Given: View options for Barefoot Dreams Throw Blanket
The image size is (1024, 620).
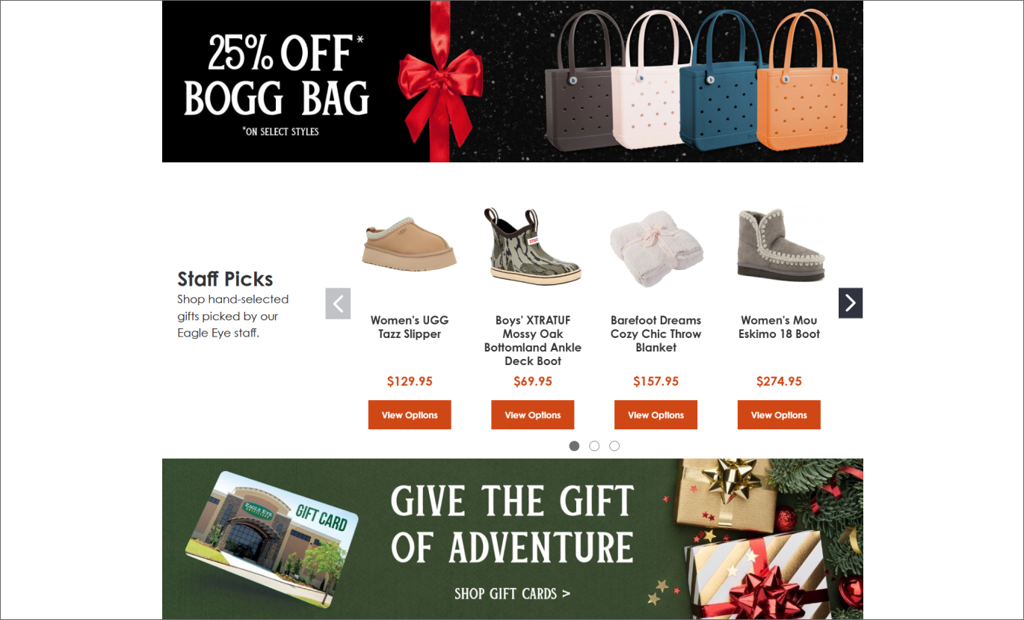Looking at the screenshot, I should (656, 415).
